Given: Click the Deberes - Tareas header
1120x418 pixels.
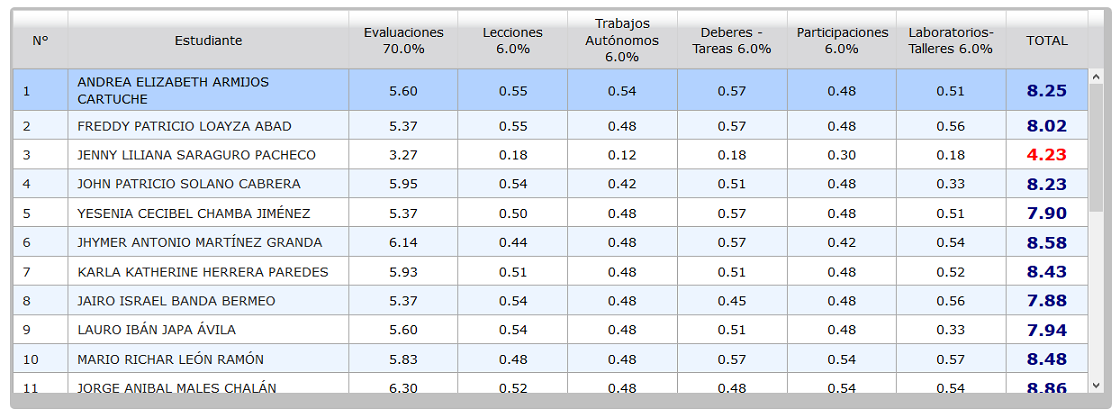Looking at the screenshot, I should click(732, 41).
